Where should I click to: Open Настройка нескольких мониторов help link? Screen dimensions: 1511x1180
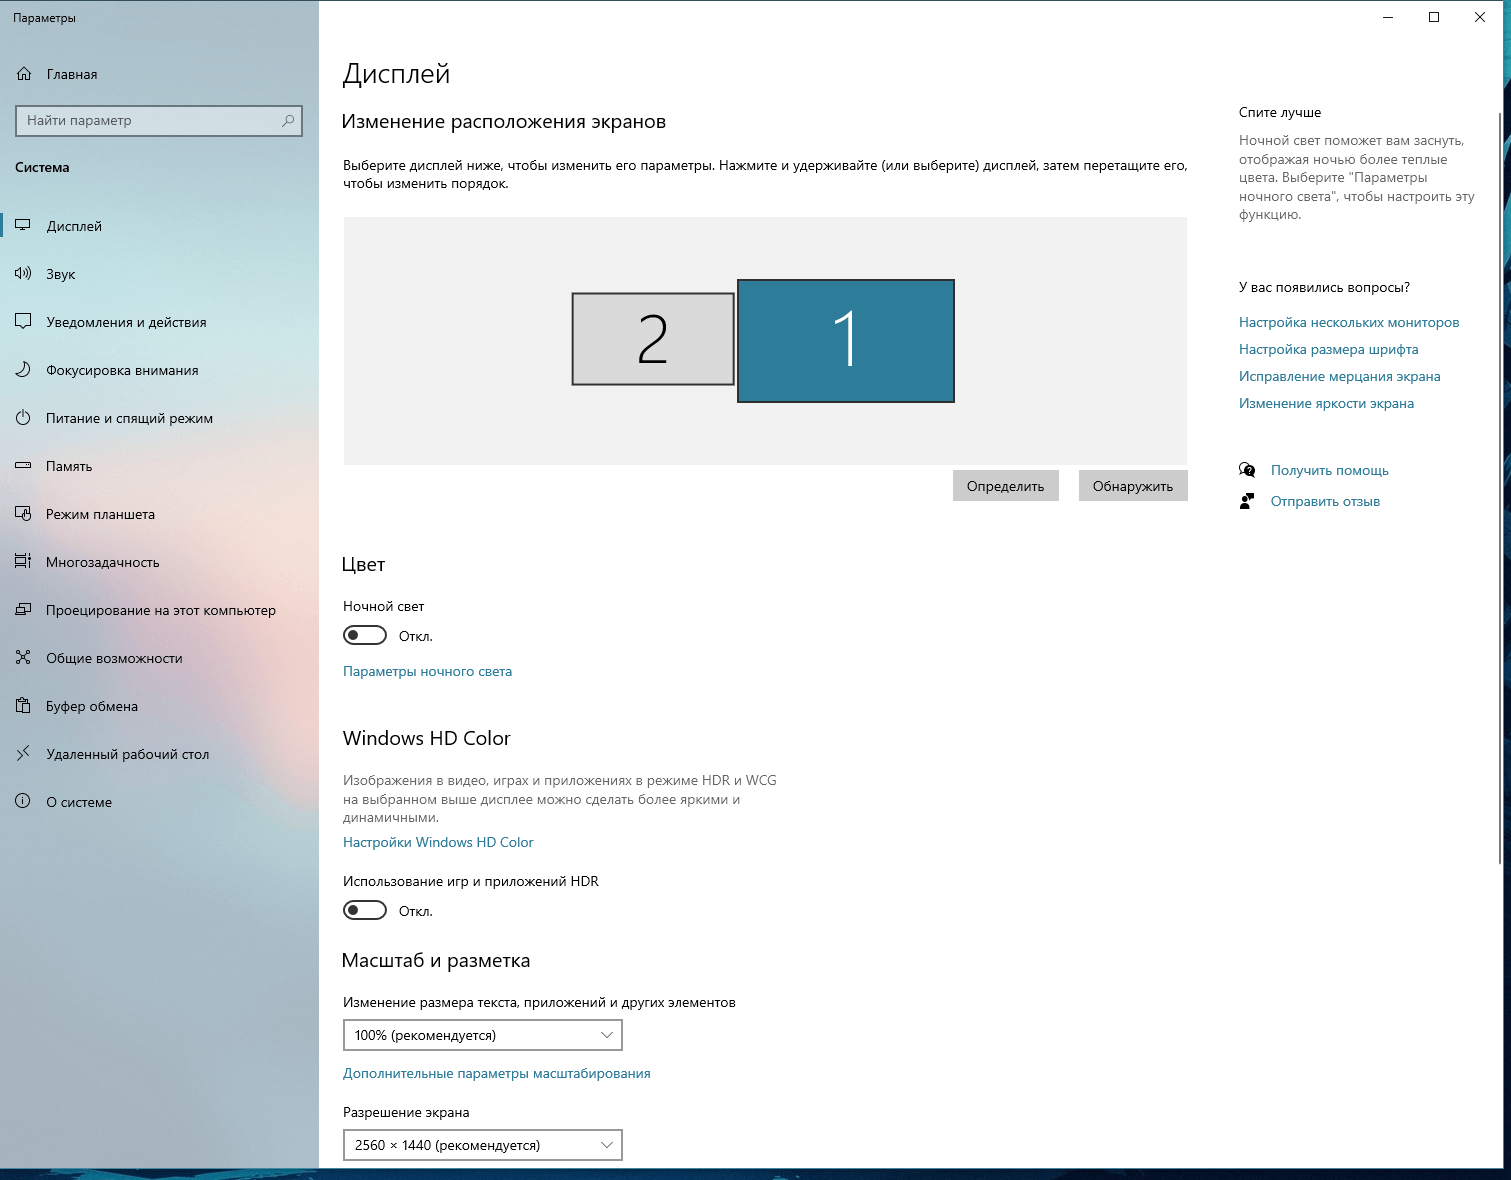tap(1349, 322)
